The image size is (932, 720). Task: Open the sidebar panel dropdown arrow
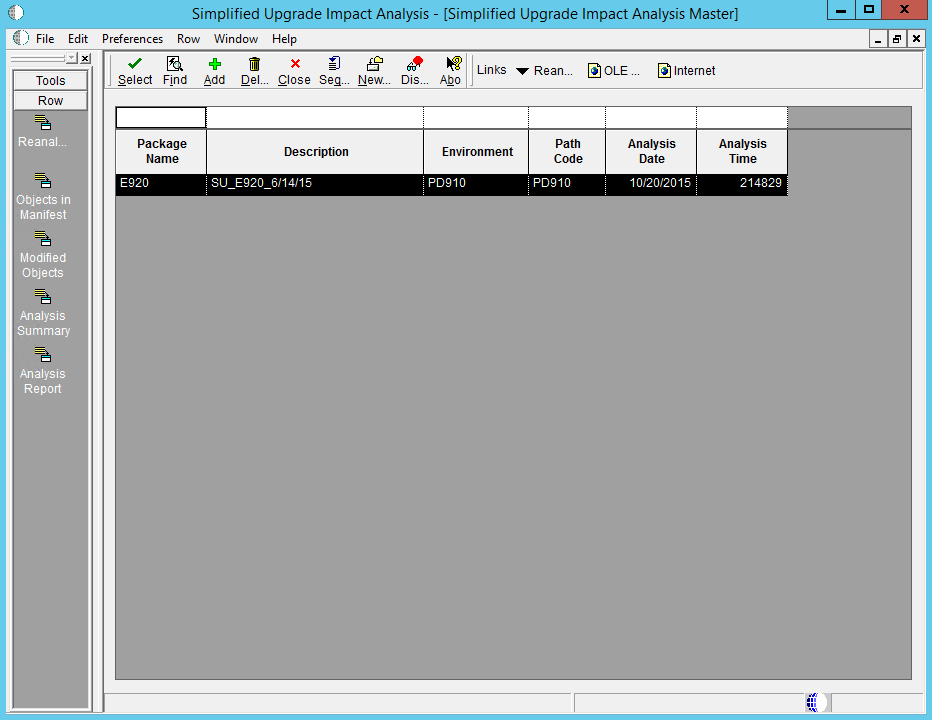(x=71, y=58)
